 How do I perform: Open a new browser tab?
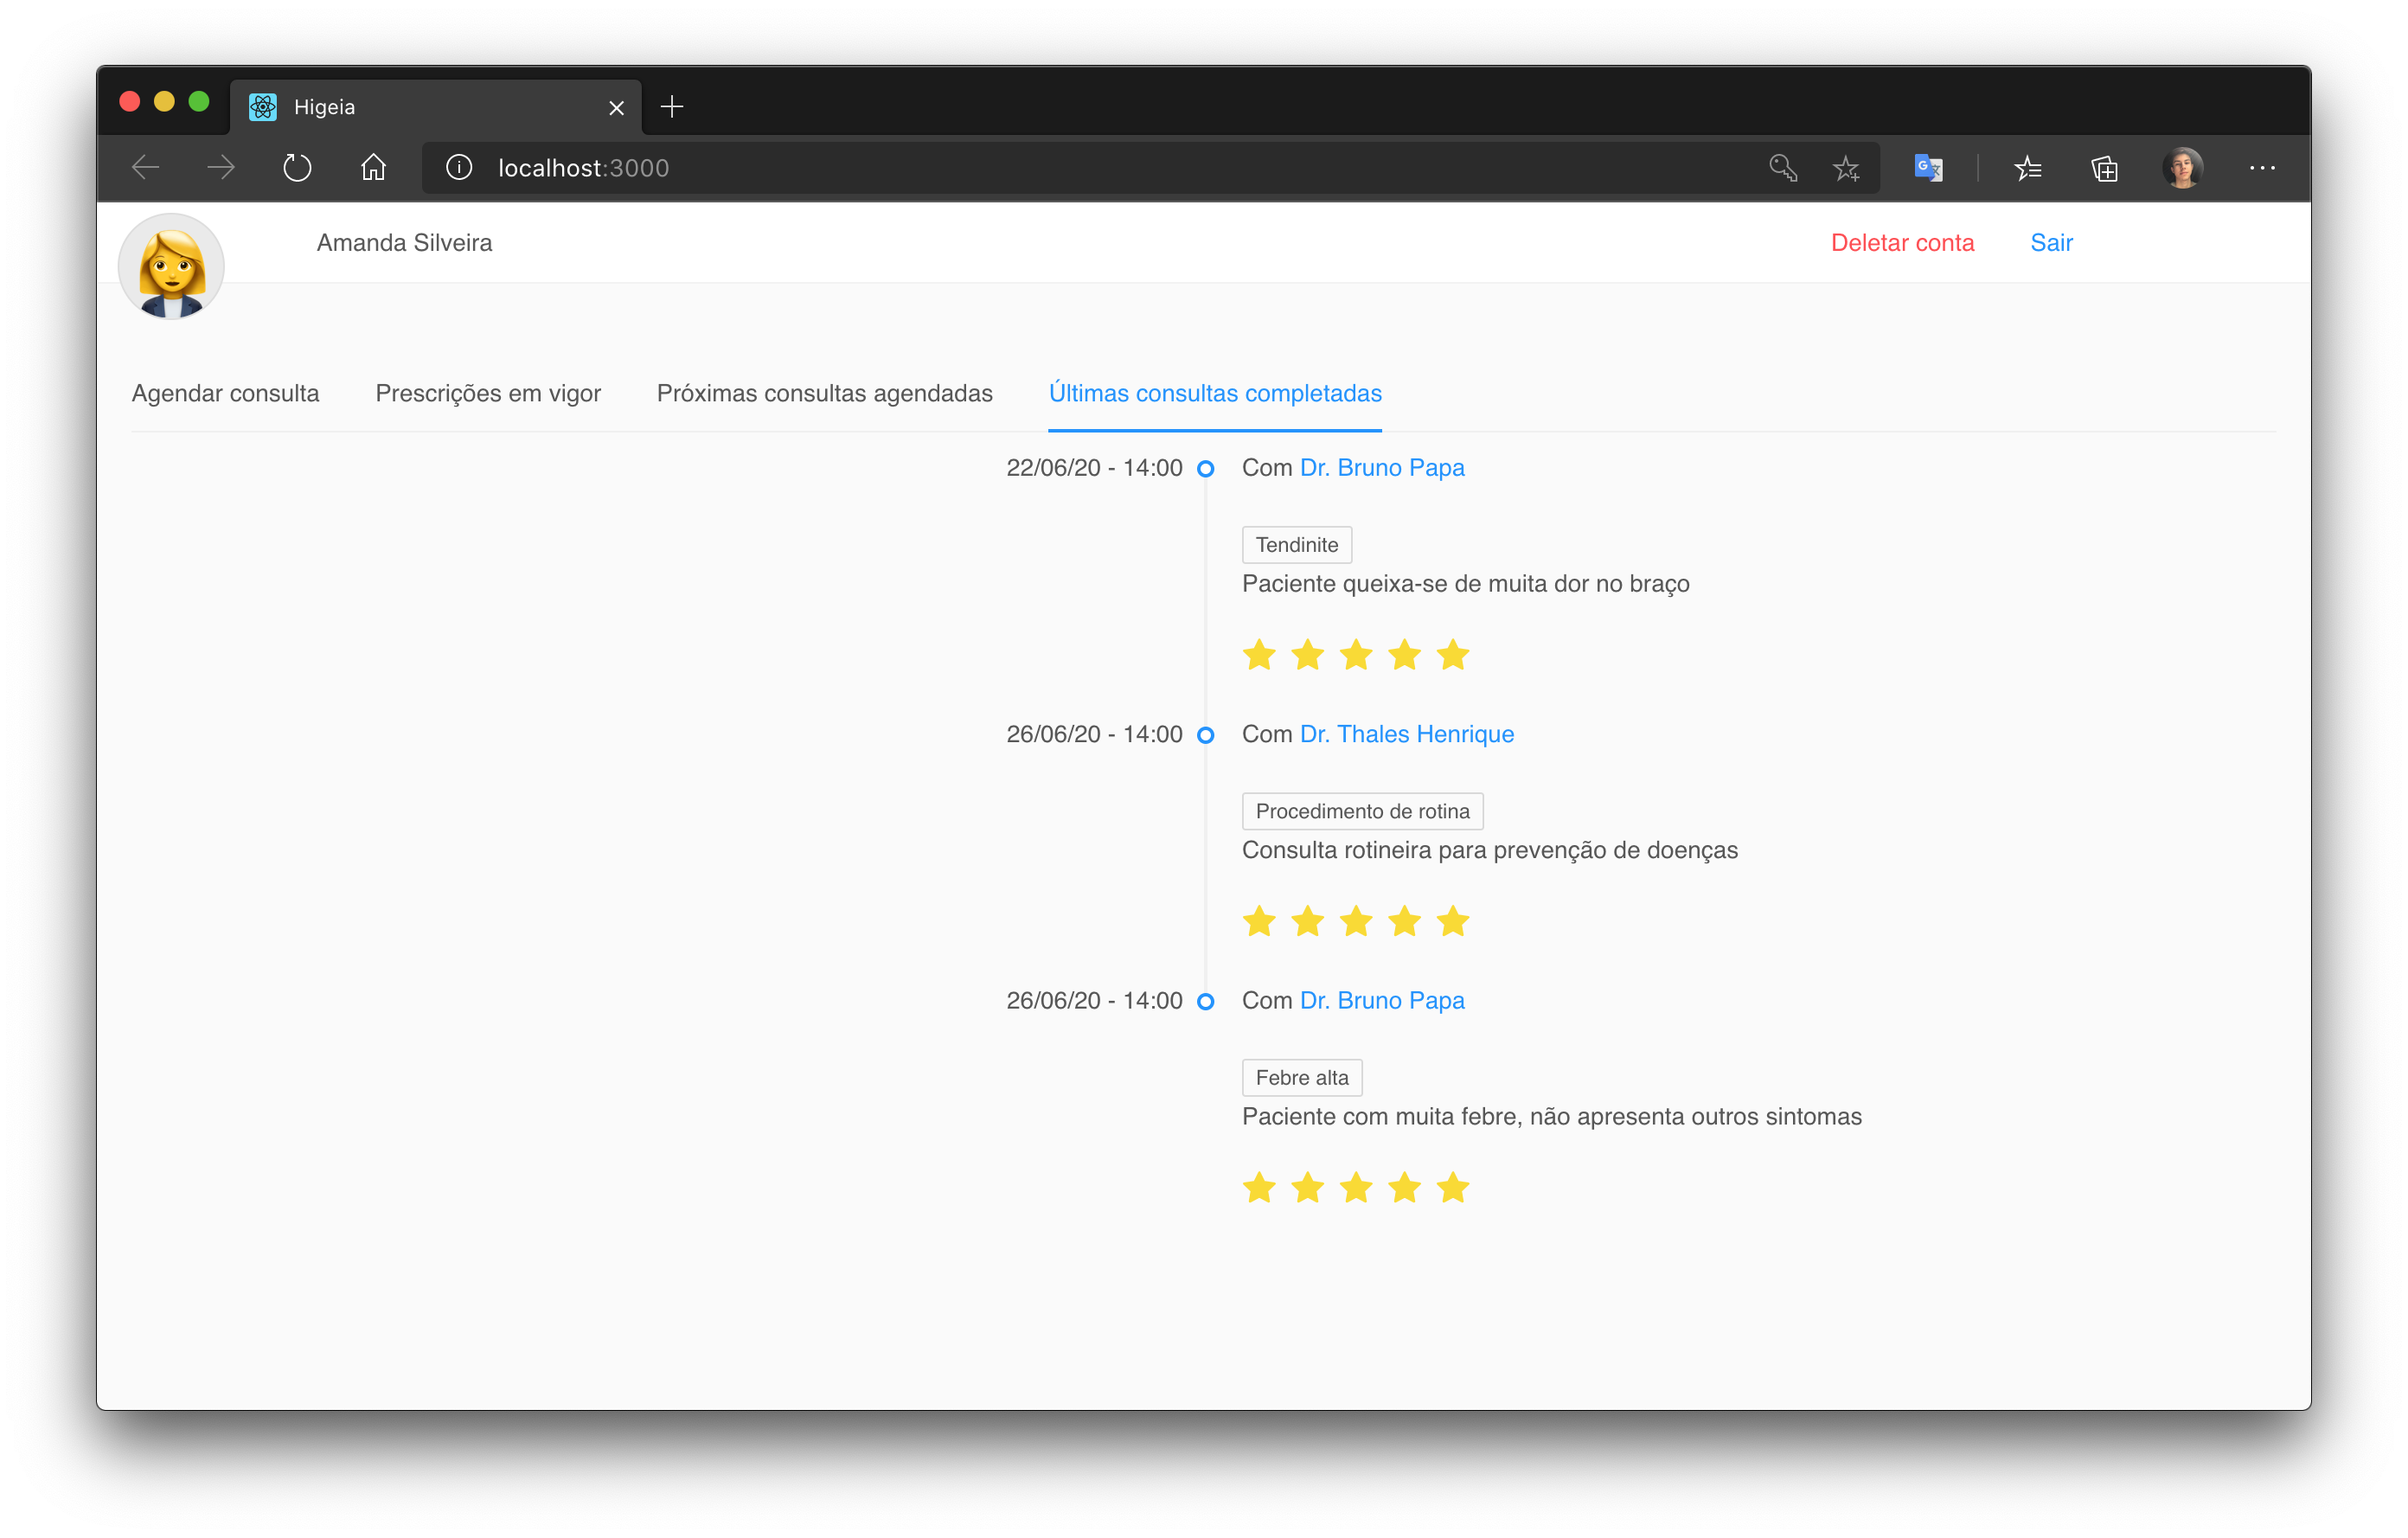click(x=672, y=106)
